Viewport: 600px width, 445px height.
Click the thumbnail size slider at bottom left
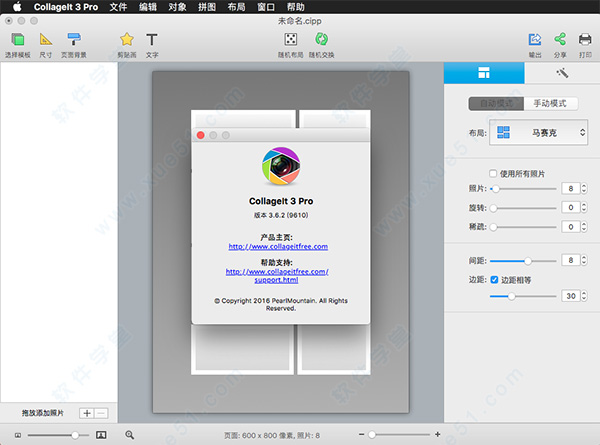coord(58,435)
